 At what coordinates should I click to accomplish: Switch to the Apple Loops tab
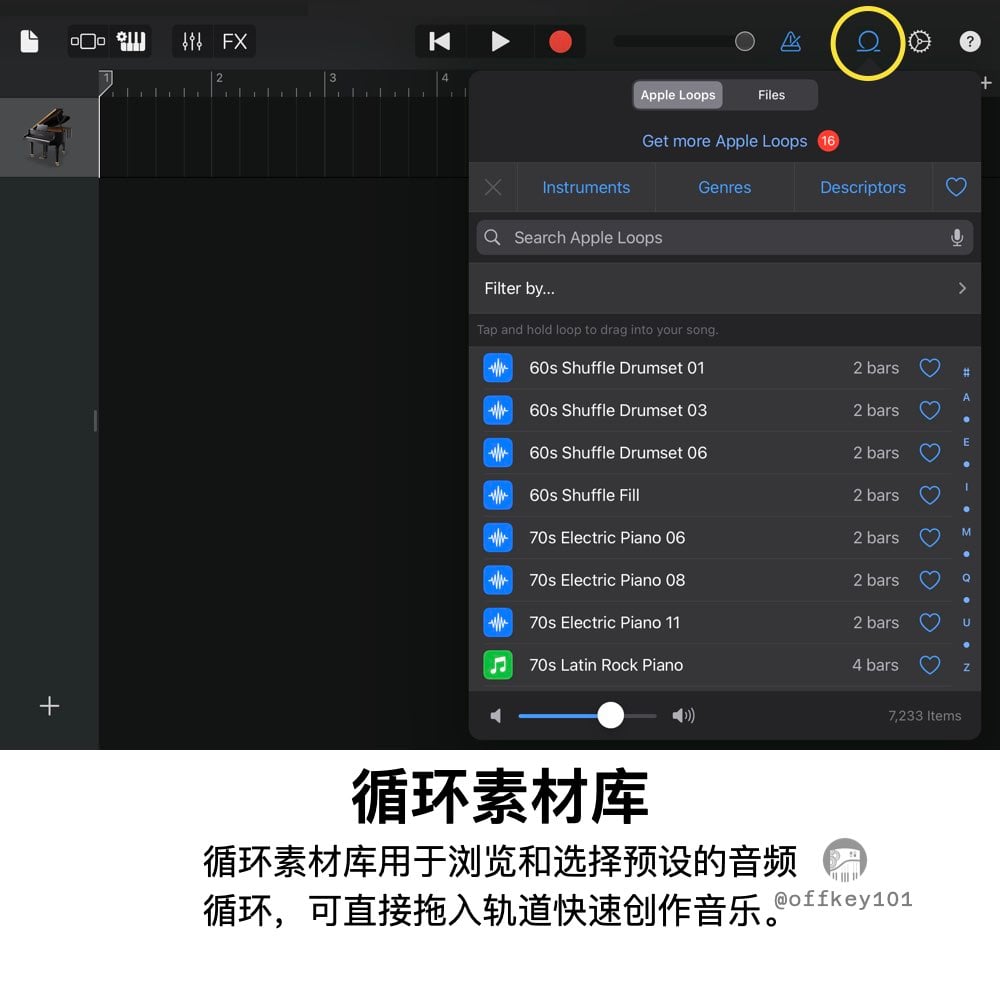(x=677, y=95)
